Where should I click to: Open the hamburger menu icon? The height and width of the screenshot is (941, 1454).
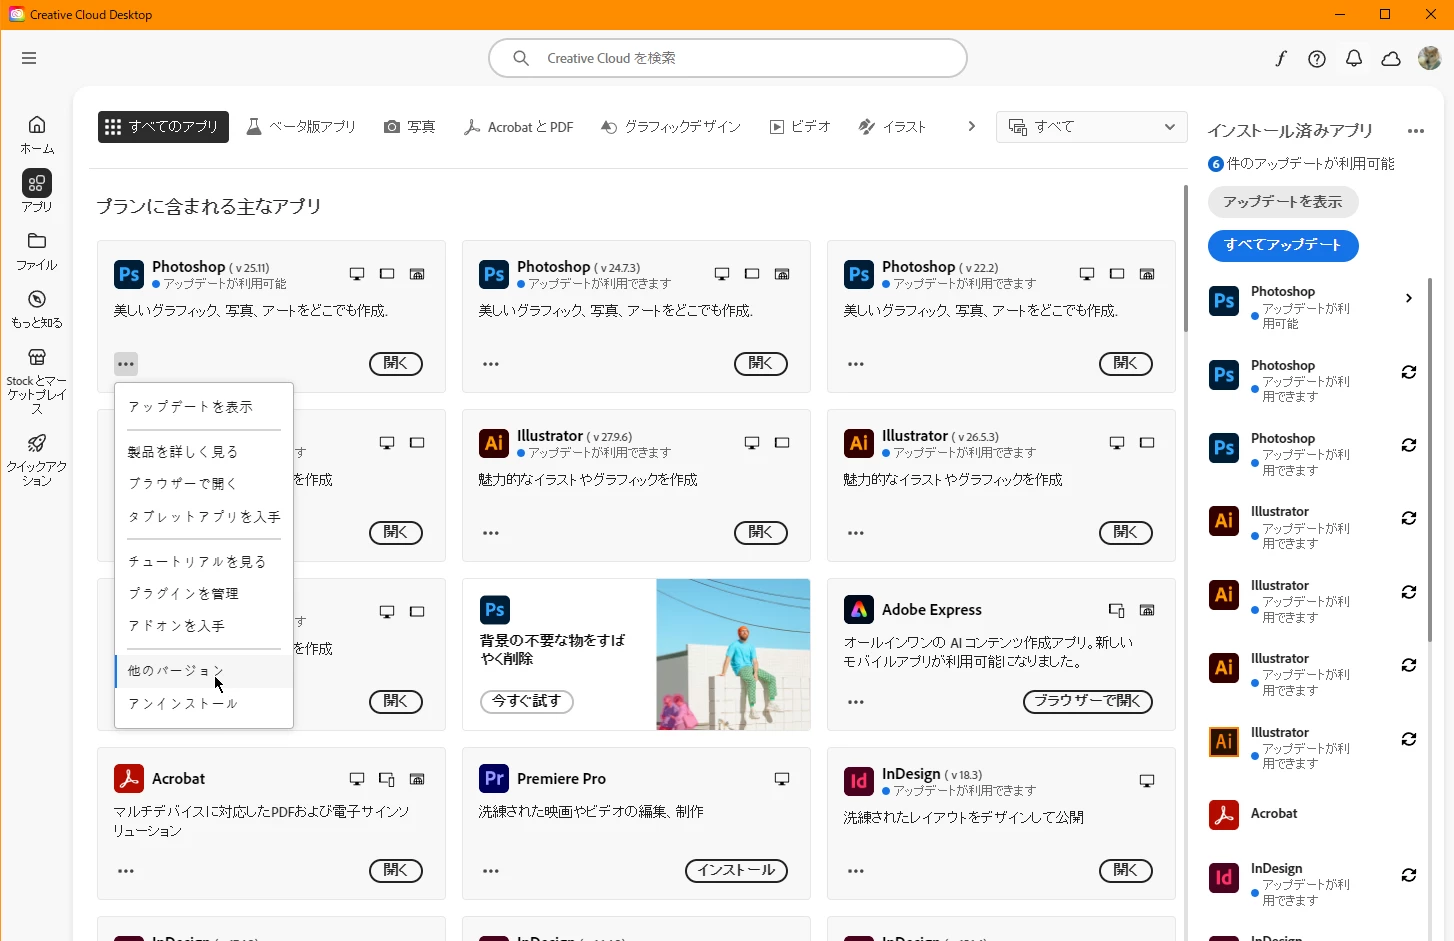click(x=29, y=58)
